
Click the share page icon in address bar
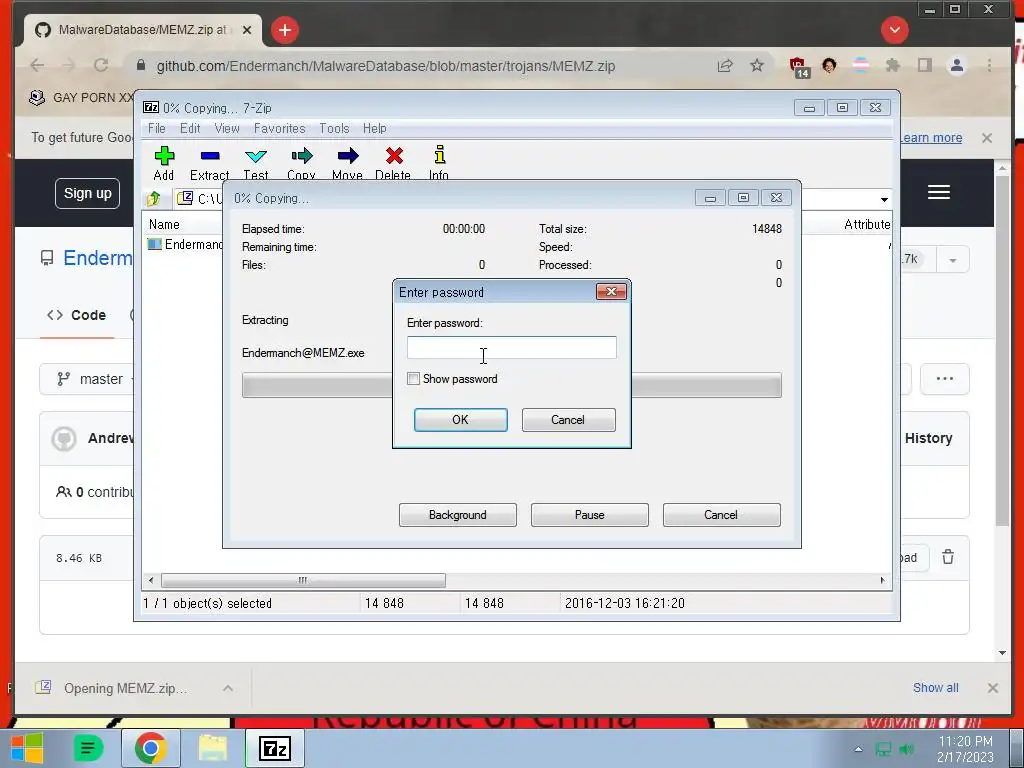coord(725,65)
